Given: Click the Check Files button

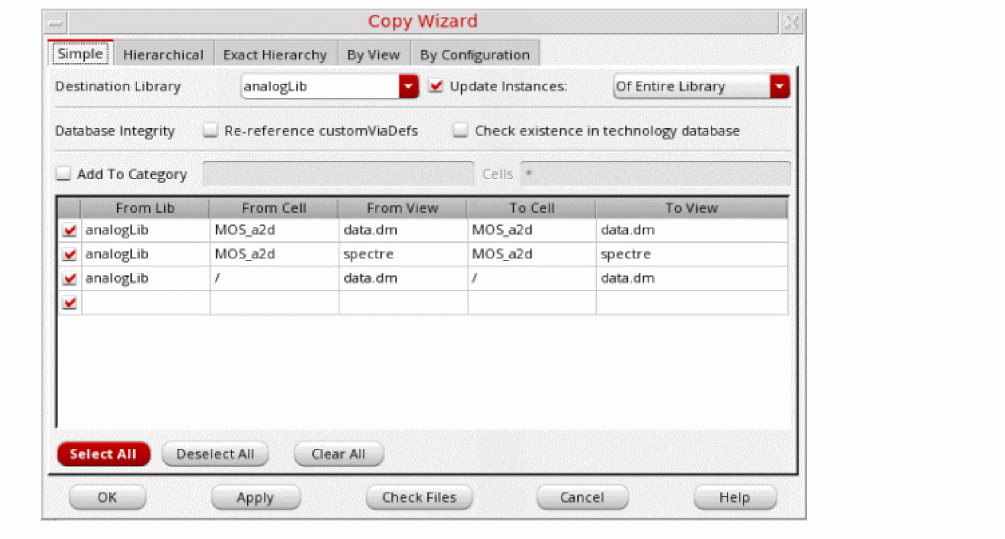Looking at the screenshot, I should (419, 497).
